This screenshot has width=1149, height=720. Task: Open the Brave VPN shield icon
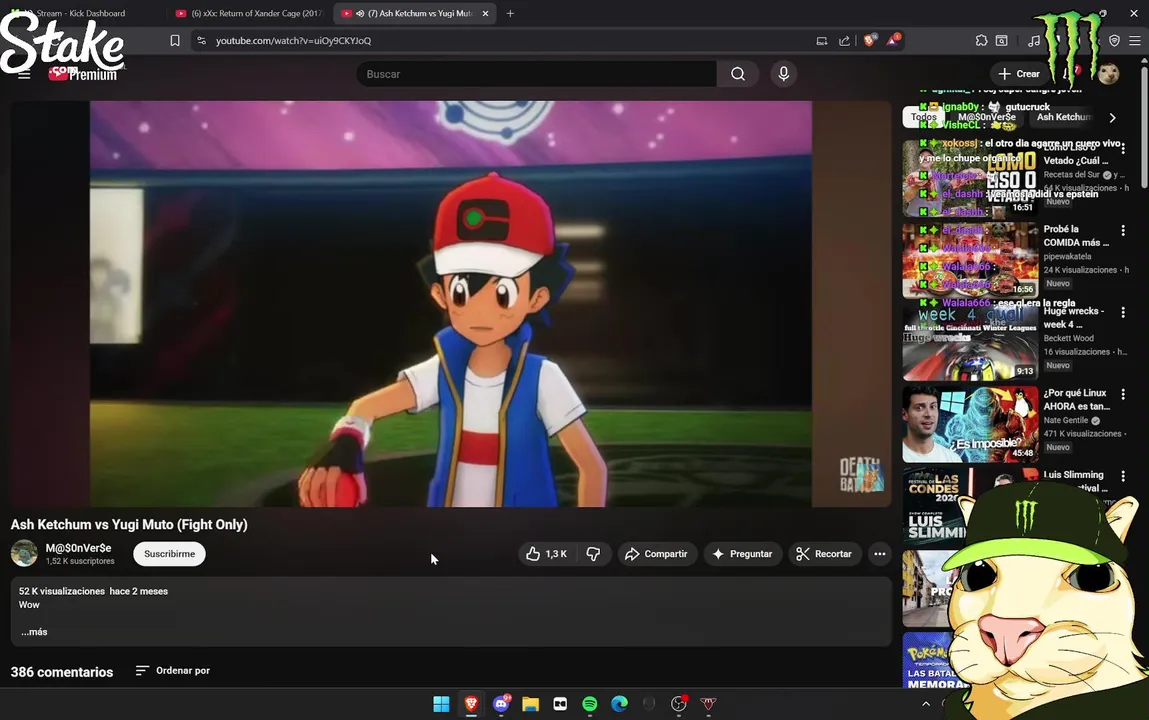[x=1114, y=41]
